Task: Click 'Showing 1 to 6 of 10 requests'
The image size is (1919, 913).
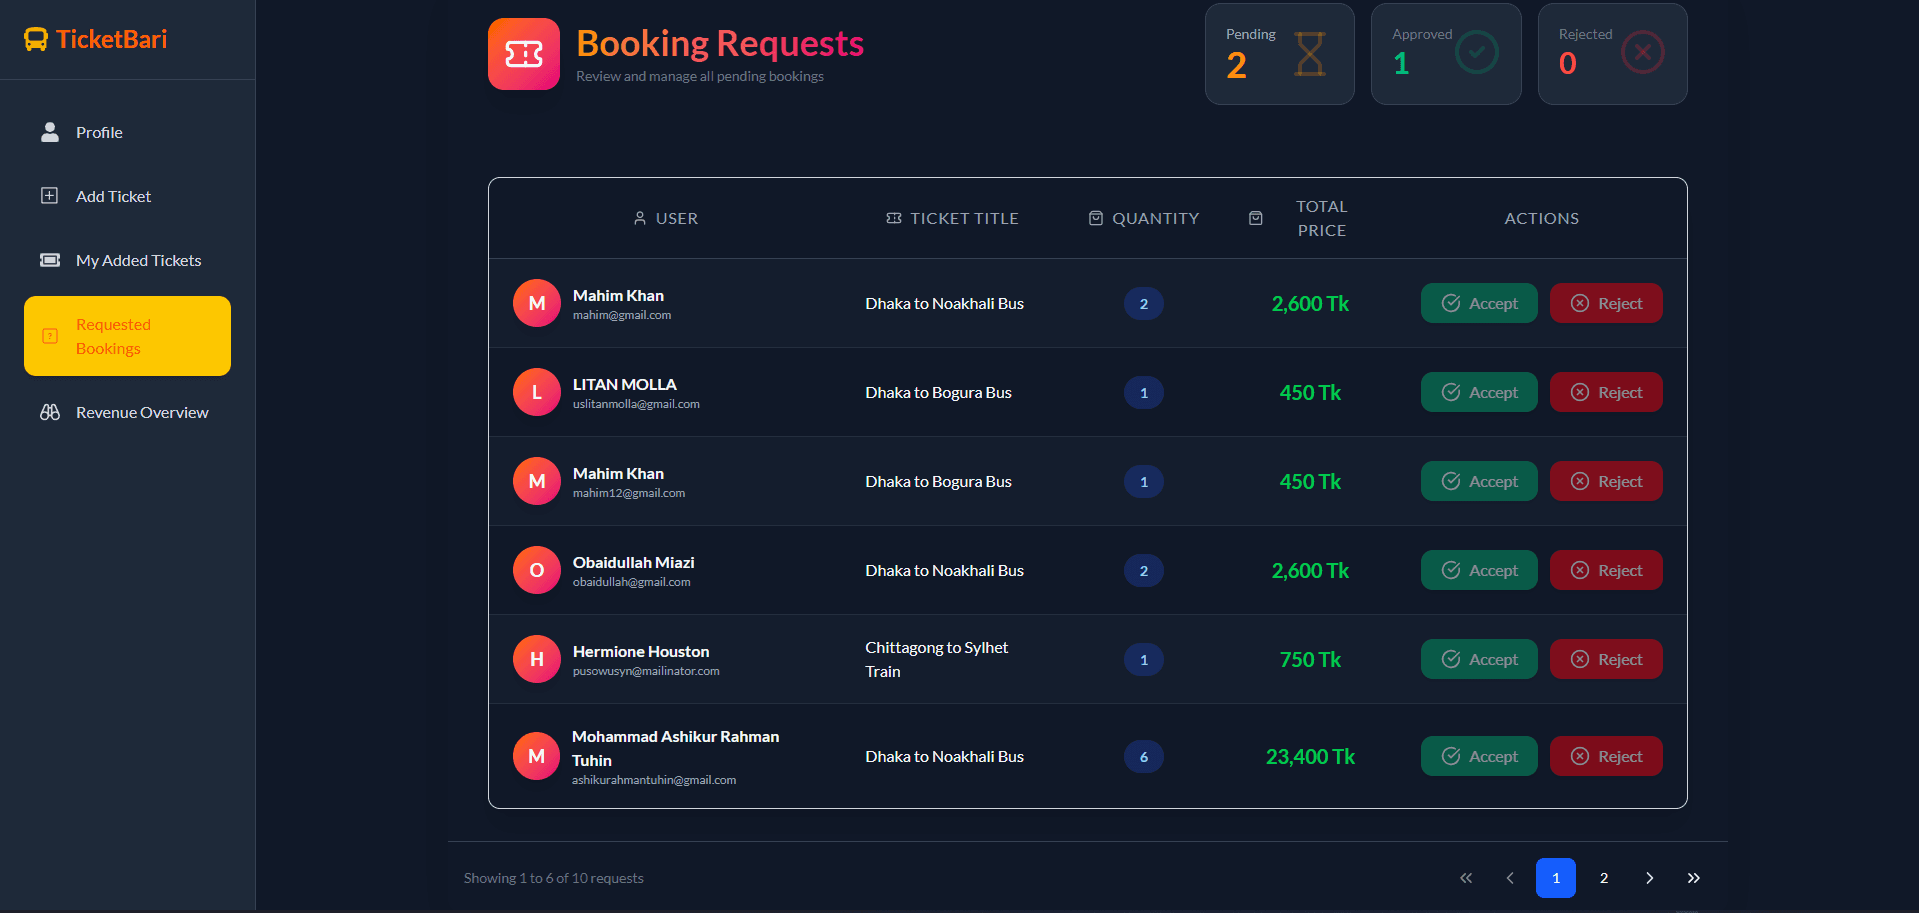Action: (x=554, y=878)
